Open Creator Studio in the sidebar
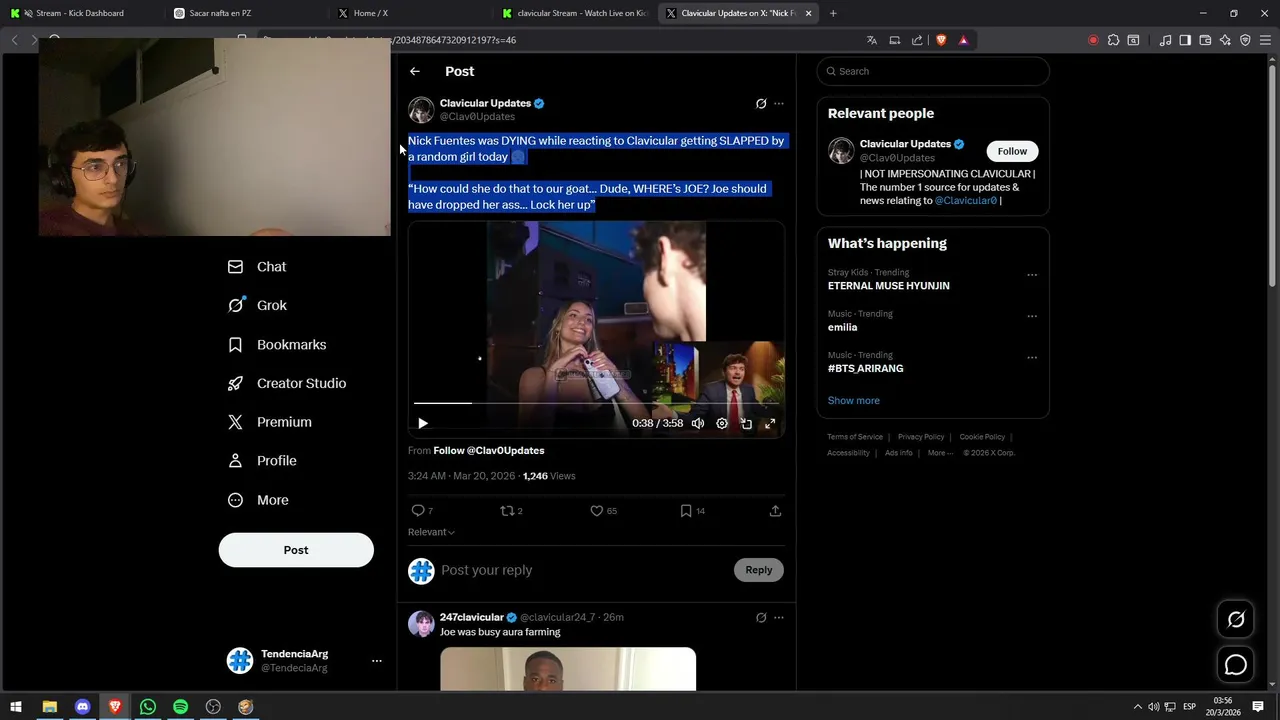Viewport: 1280px width, 720px height. coord(287,383)
